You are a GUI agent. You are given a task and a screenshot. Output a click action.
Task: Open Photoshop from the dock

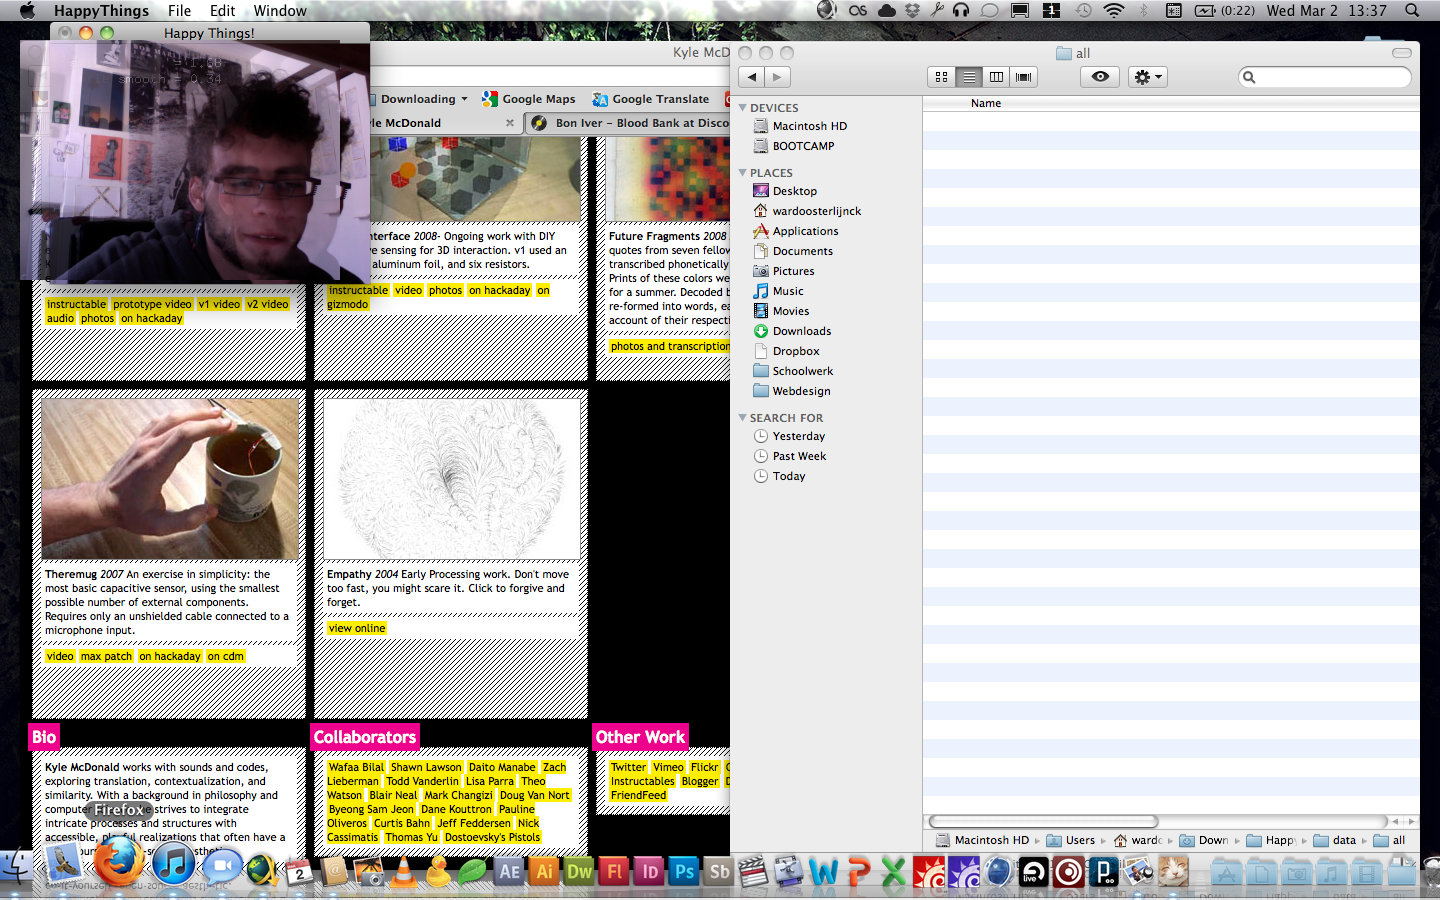pyautogui.click(x=684, y=872)
